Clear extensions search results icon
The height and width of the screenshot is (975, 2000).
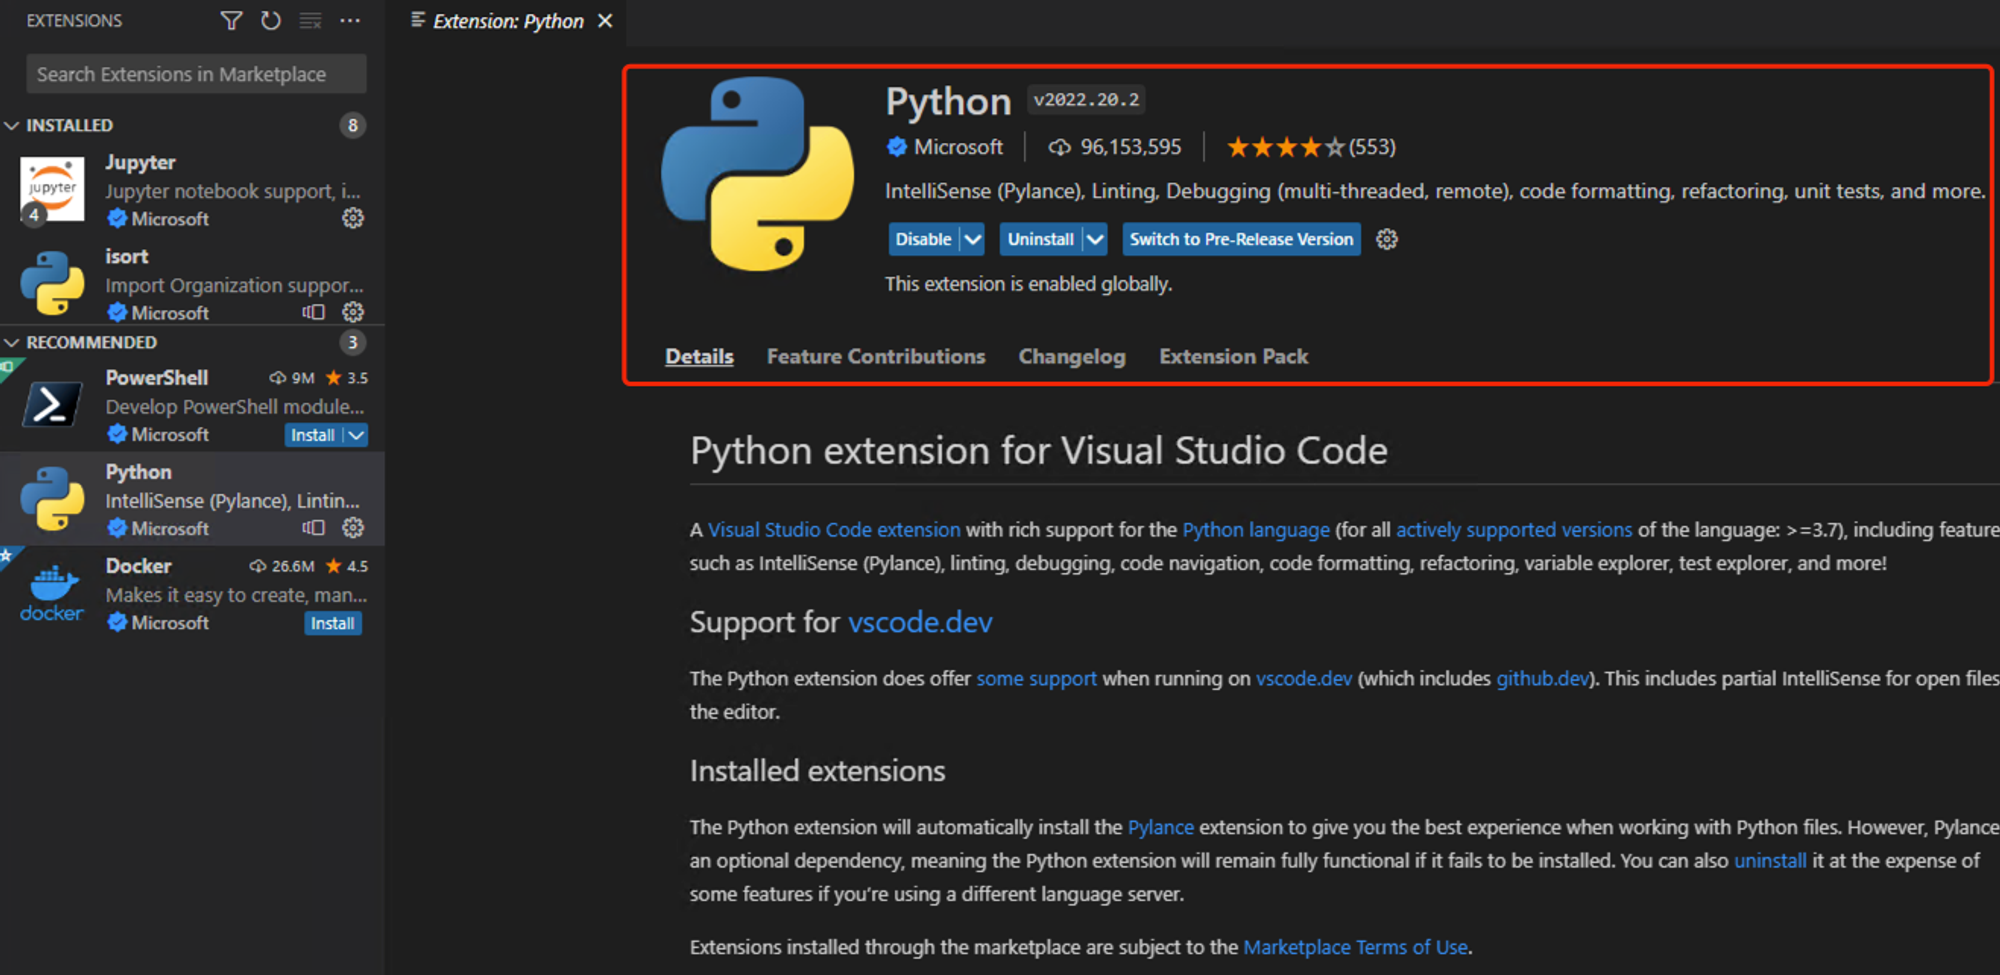pyautogui.click(x=311, y=21)
